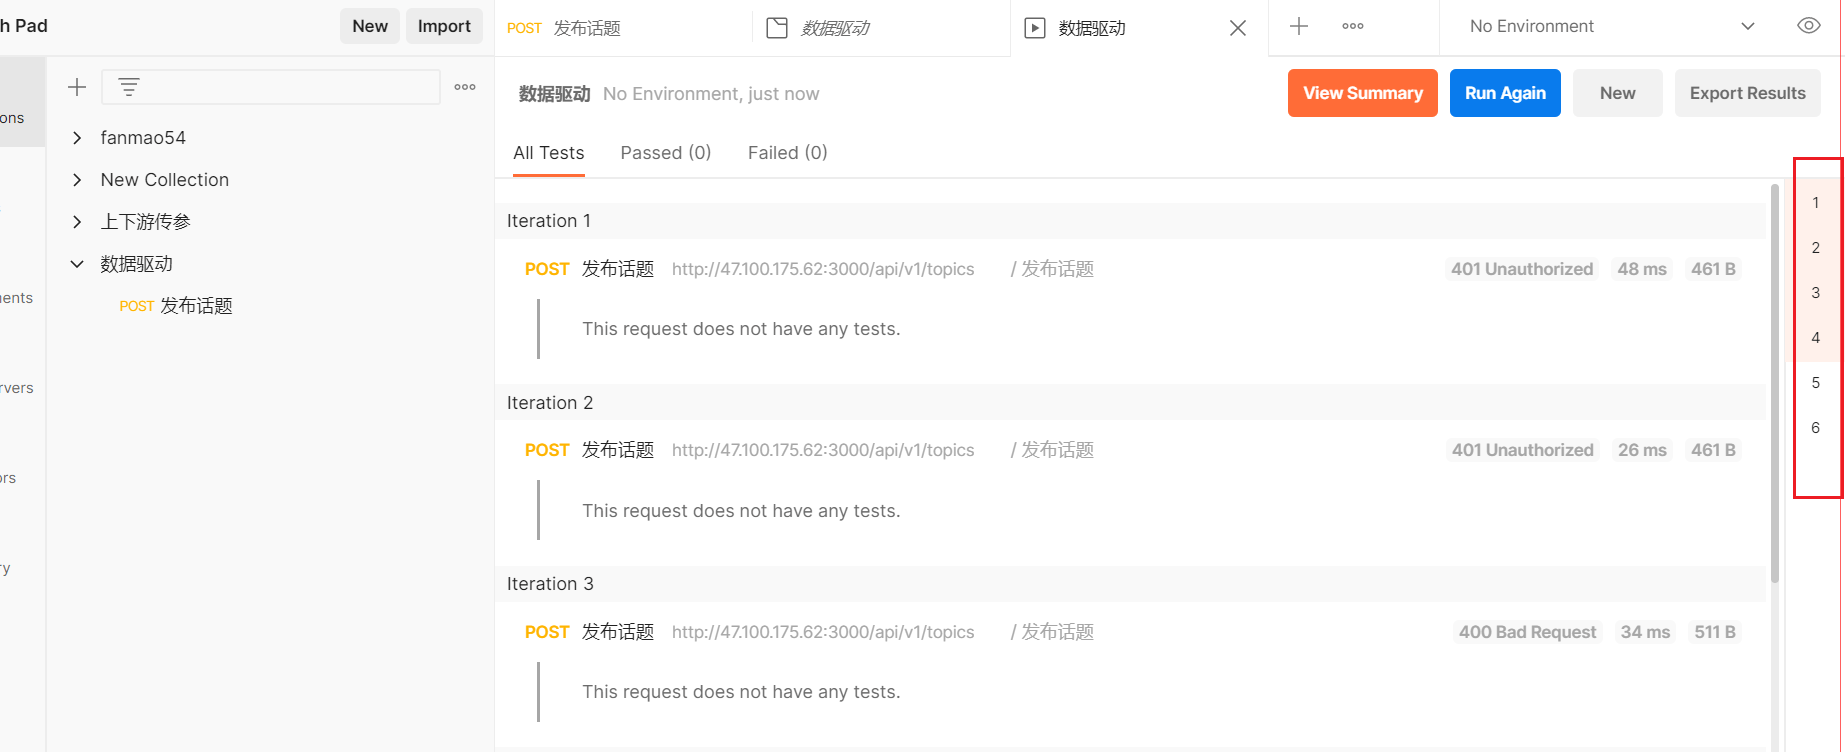Click the environment quick look eye icon
The width and height of the screenshot is (1845, 752).
(x=1809, y=26)
